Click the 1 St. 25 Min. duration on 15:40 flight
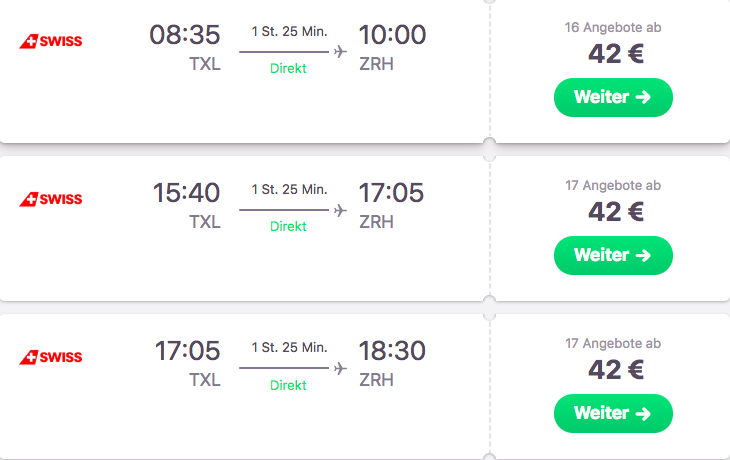This screenshot has height=460, width=730. pyautogui.click(x=290, y=189)
